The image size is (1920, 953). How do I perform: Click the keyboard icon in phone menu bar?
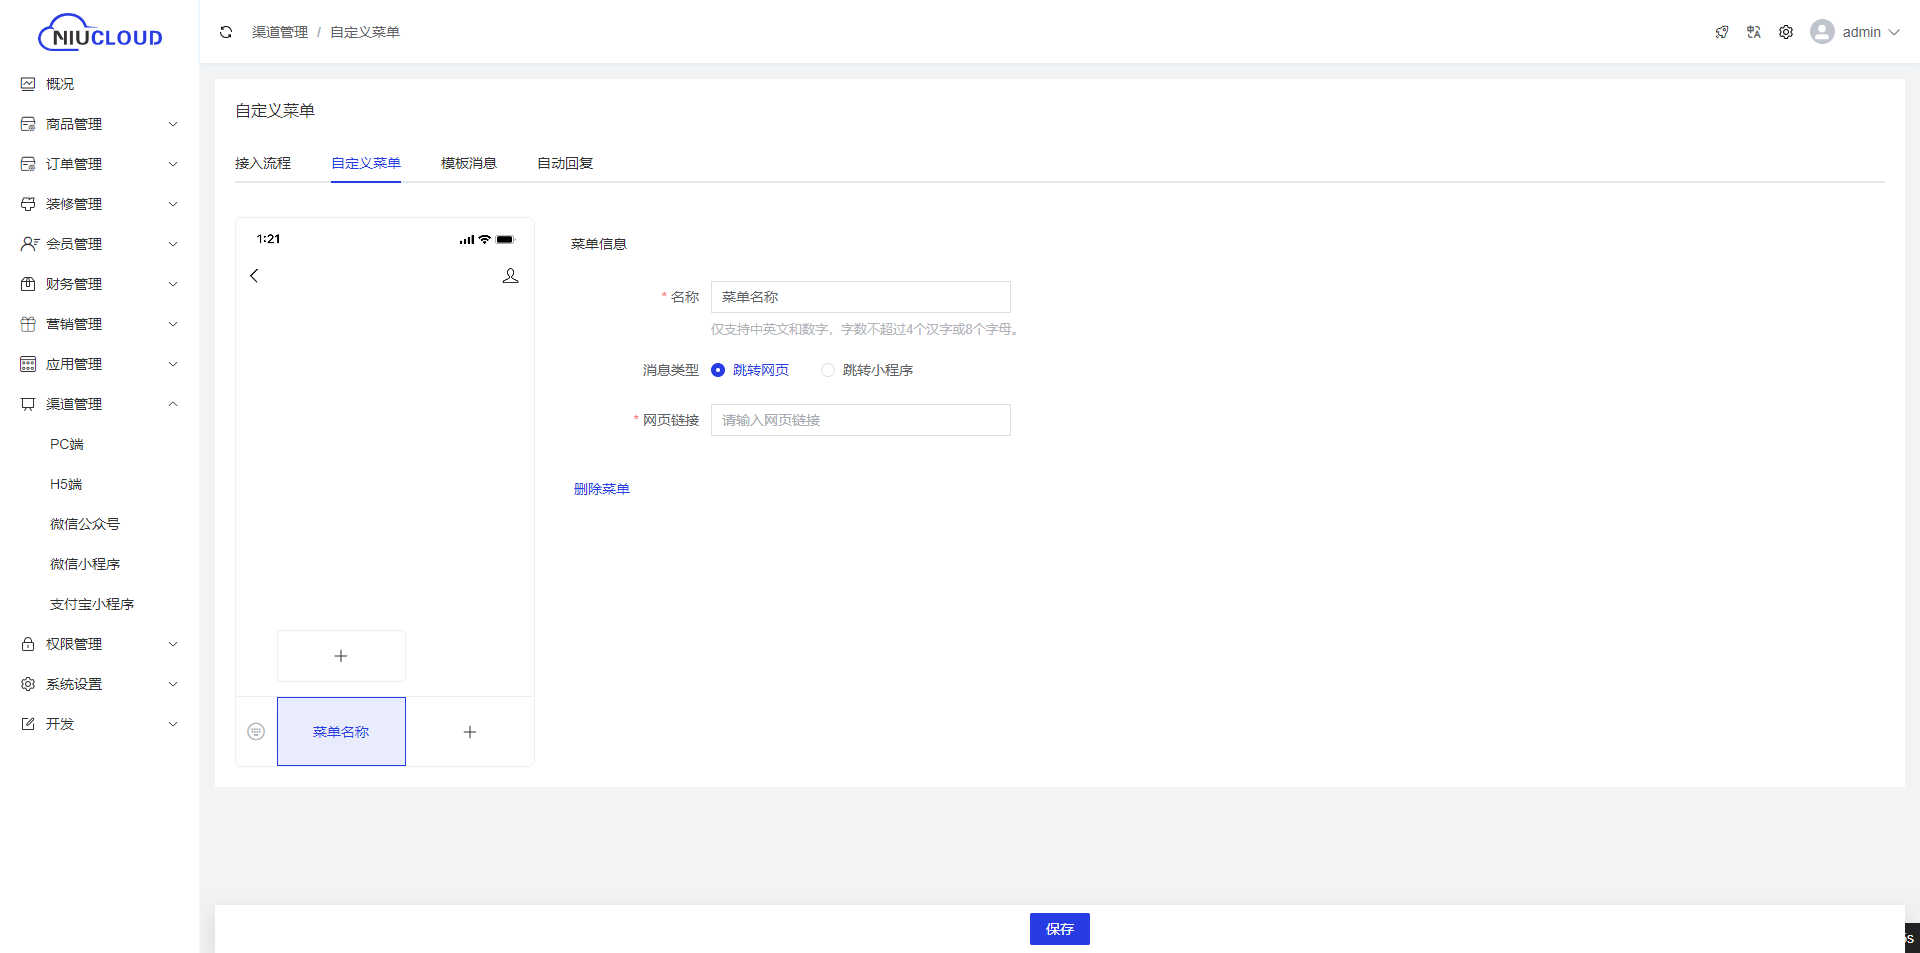(256, 732)
